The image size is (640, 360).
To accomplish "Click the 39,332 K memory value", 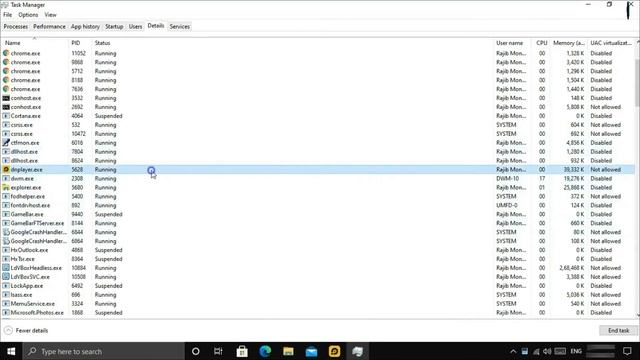I will (574, 169).
